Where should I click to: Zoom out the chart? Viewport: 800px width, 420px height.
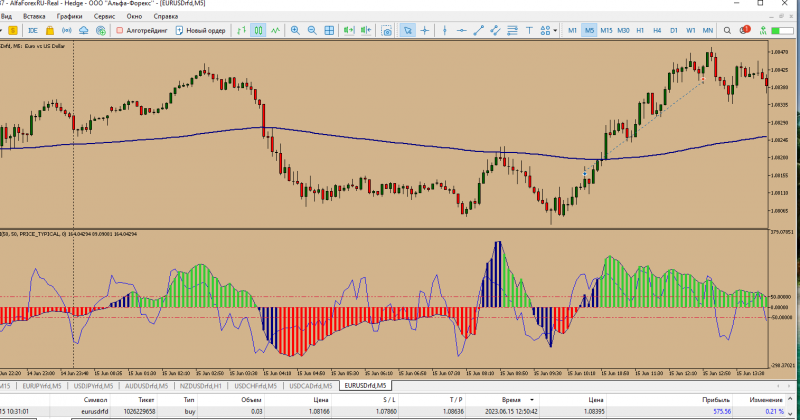[312, 31]
